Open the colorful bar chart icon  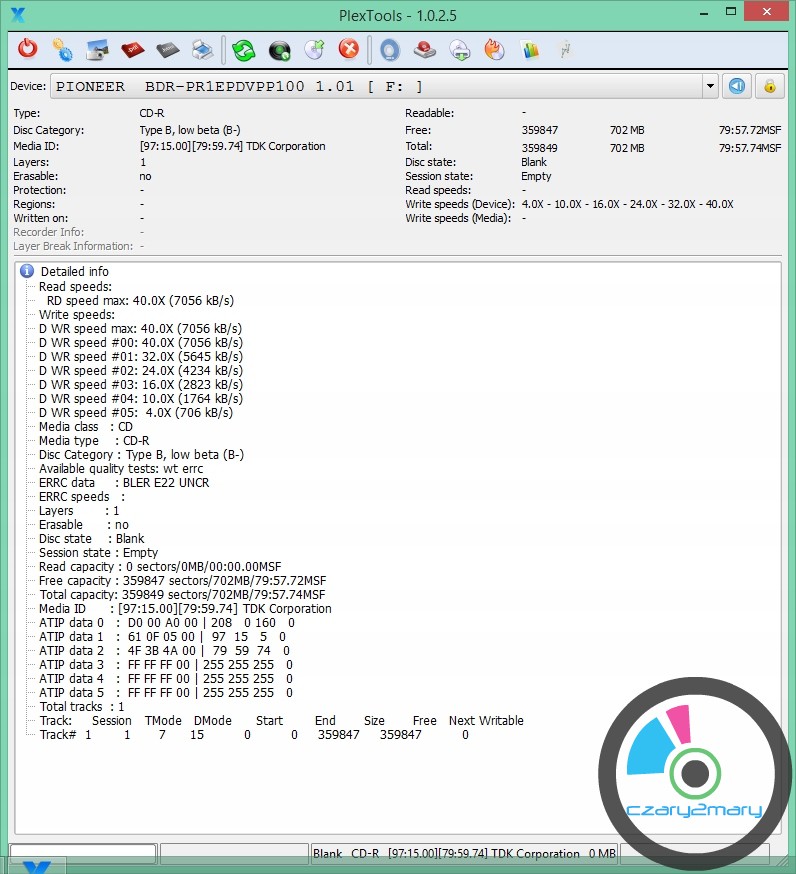point(530,49)
